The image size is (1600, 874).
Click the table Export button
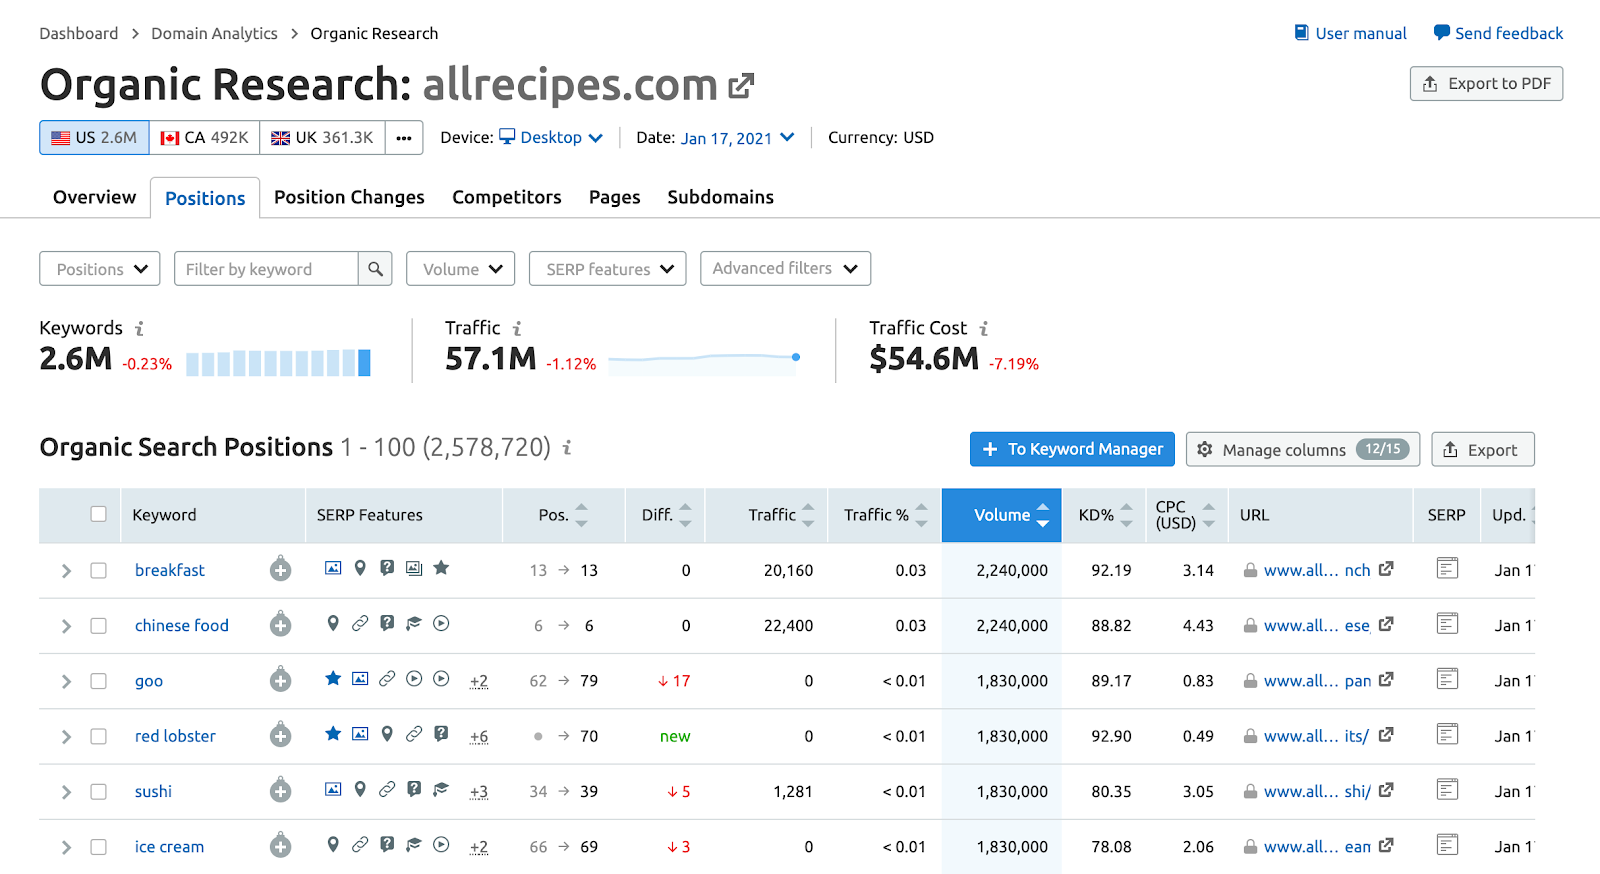[1483, 449]
